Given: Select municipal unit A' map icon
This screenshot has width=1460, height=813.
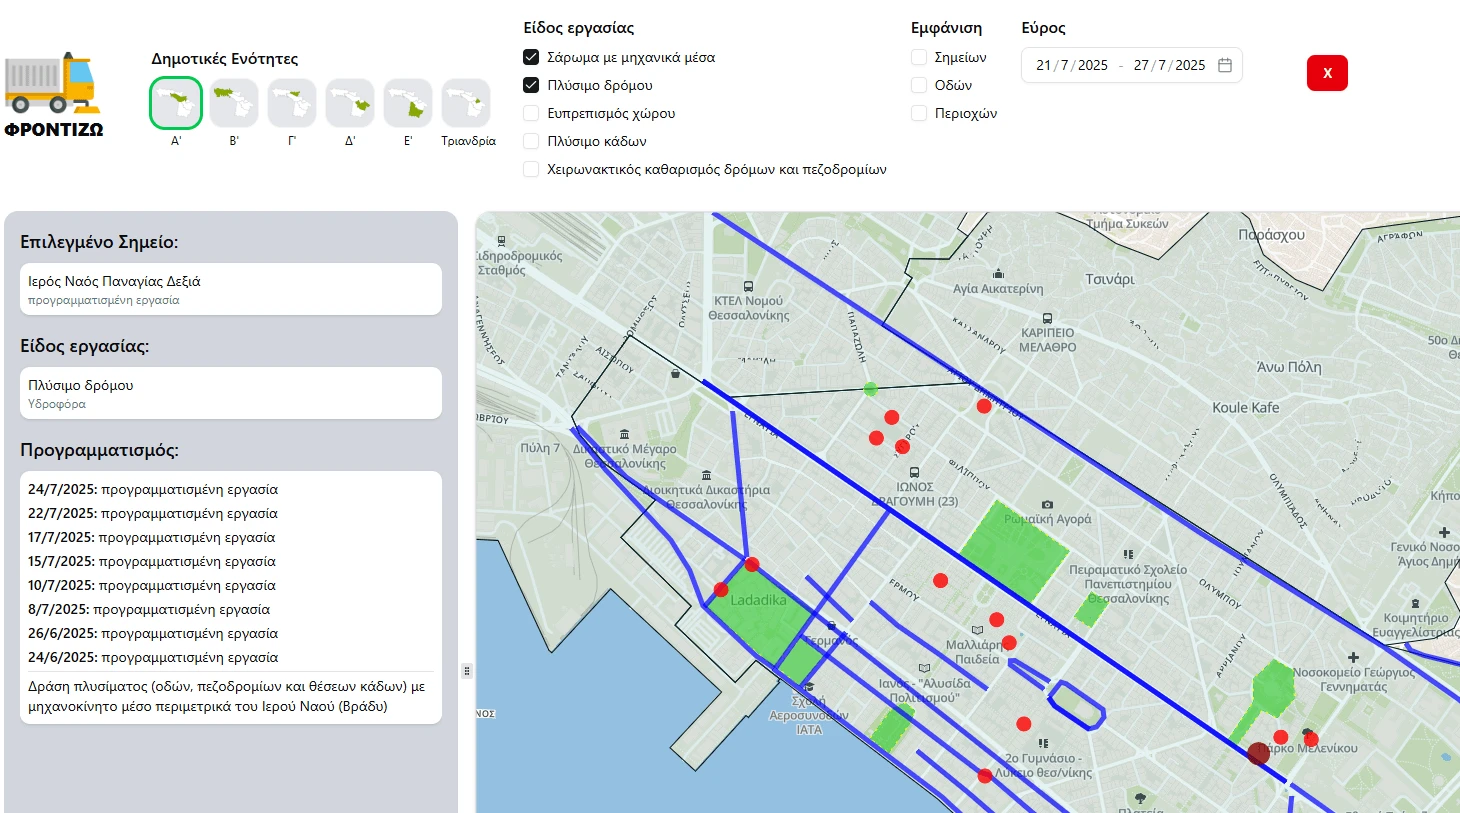Looking at the screenshot, I should pyautogui.click(x=176, y=103).
